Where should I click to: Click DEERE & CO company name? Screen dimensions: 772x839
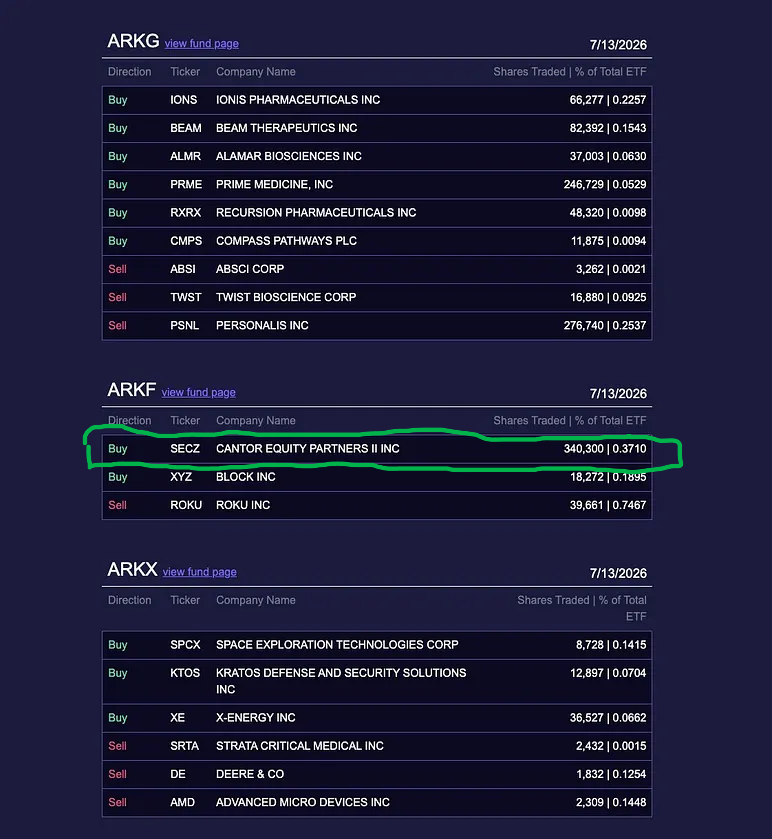(x=250, y=774)
